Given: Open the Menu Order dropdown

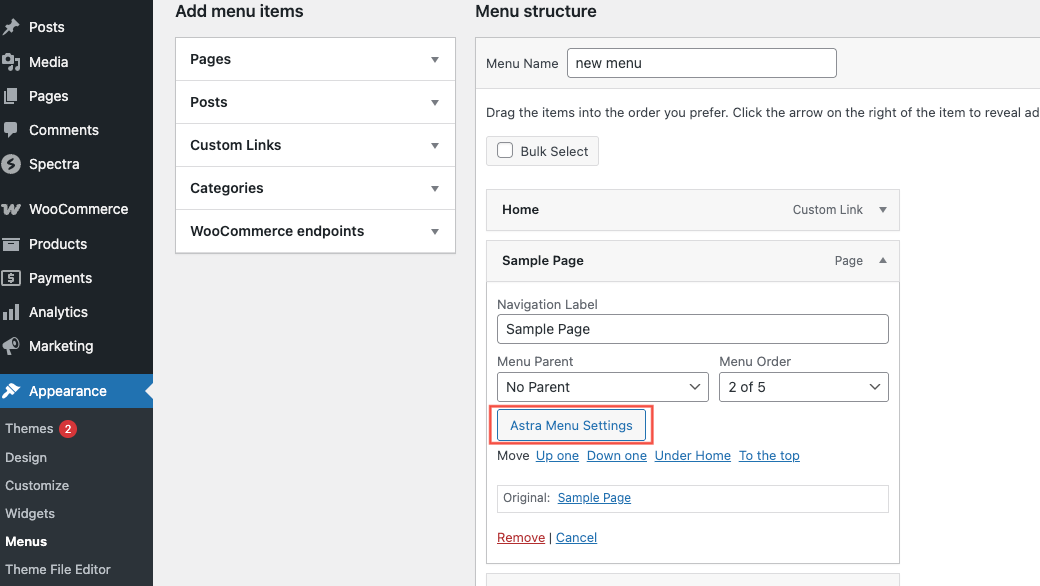Looking at the screenshot, I should [803, 387].
